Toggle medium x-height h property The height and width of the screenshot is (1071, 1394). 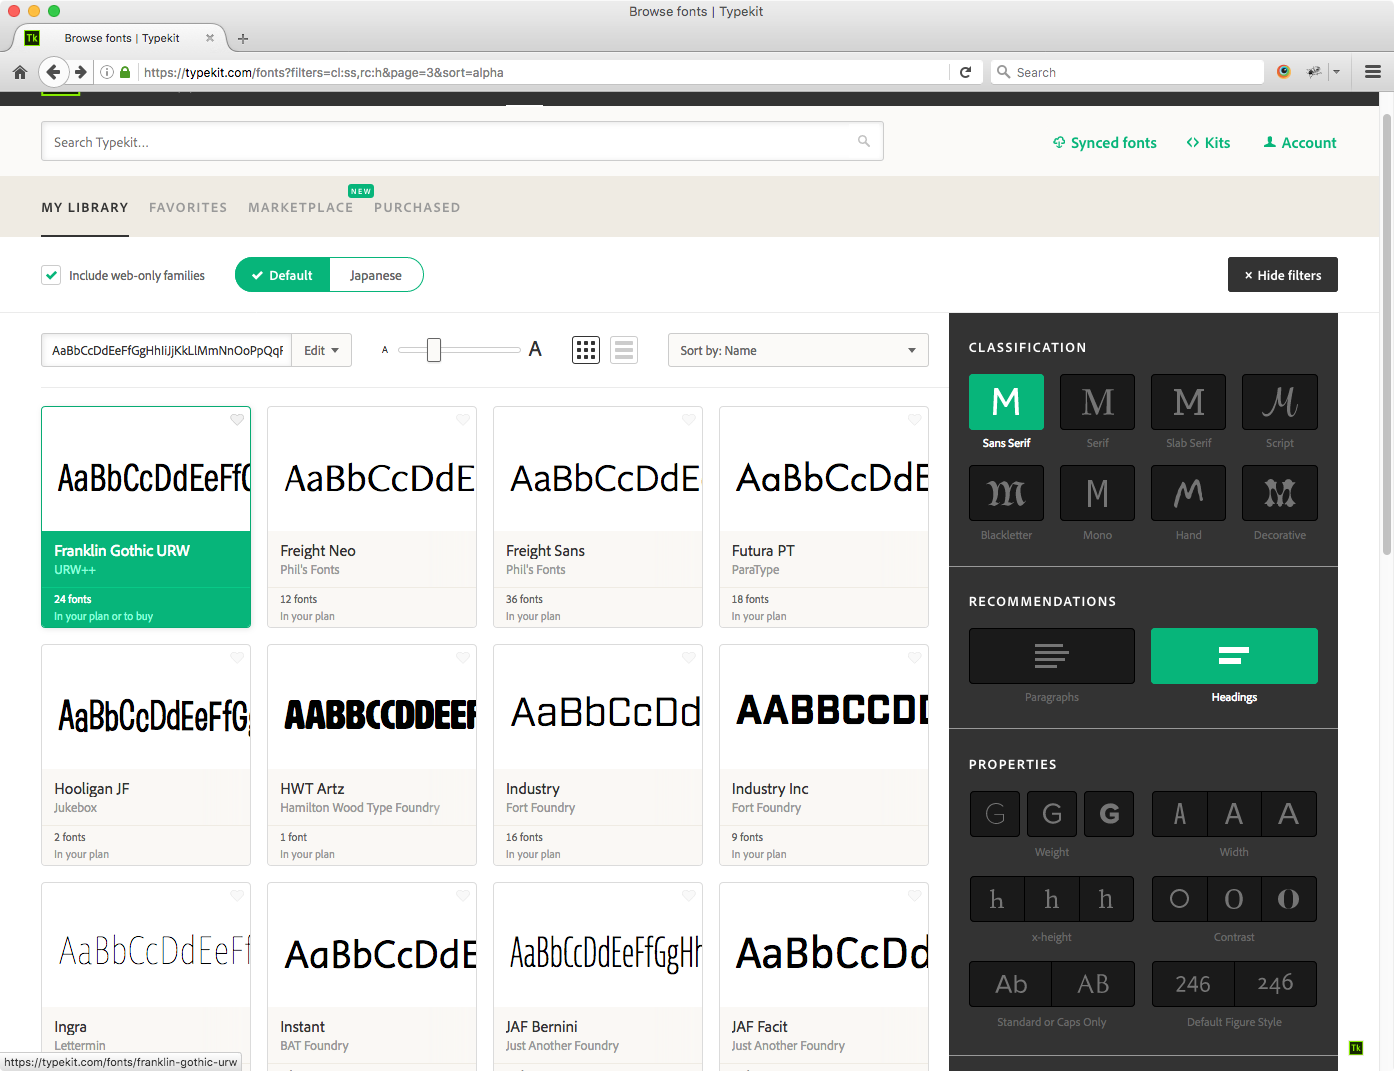click(1052, 899)
